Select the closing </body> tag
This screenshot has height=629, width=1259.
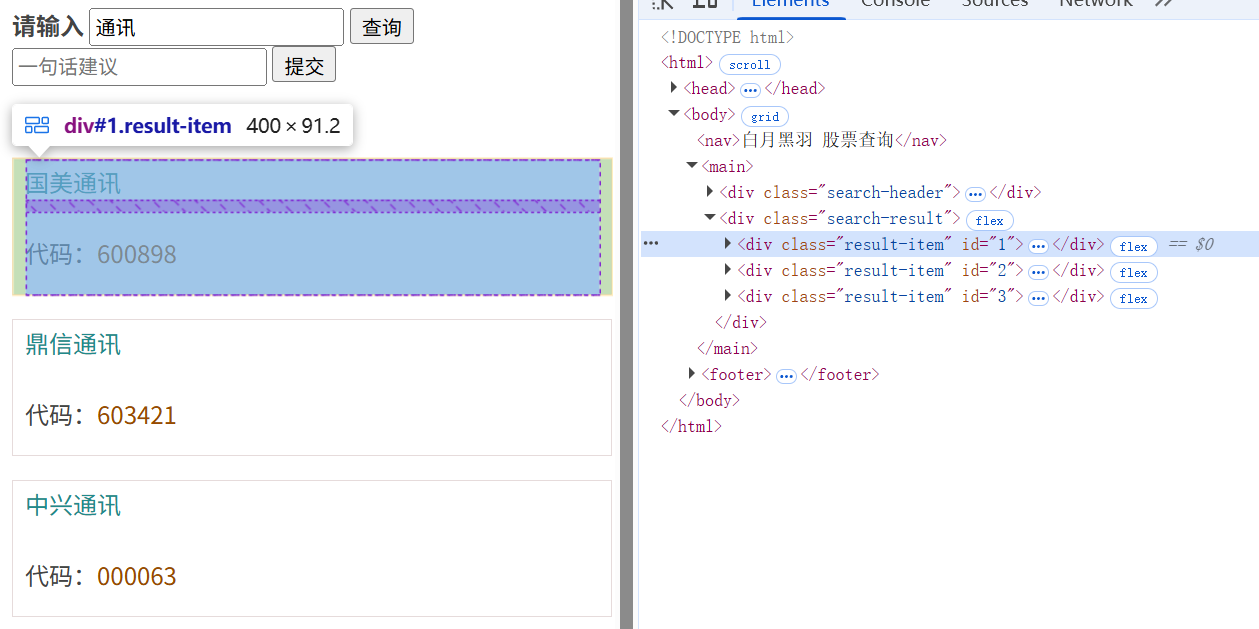709,400
